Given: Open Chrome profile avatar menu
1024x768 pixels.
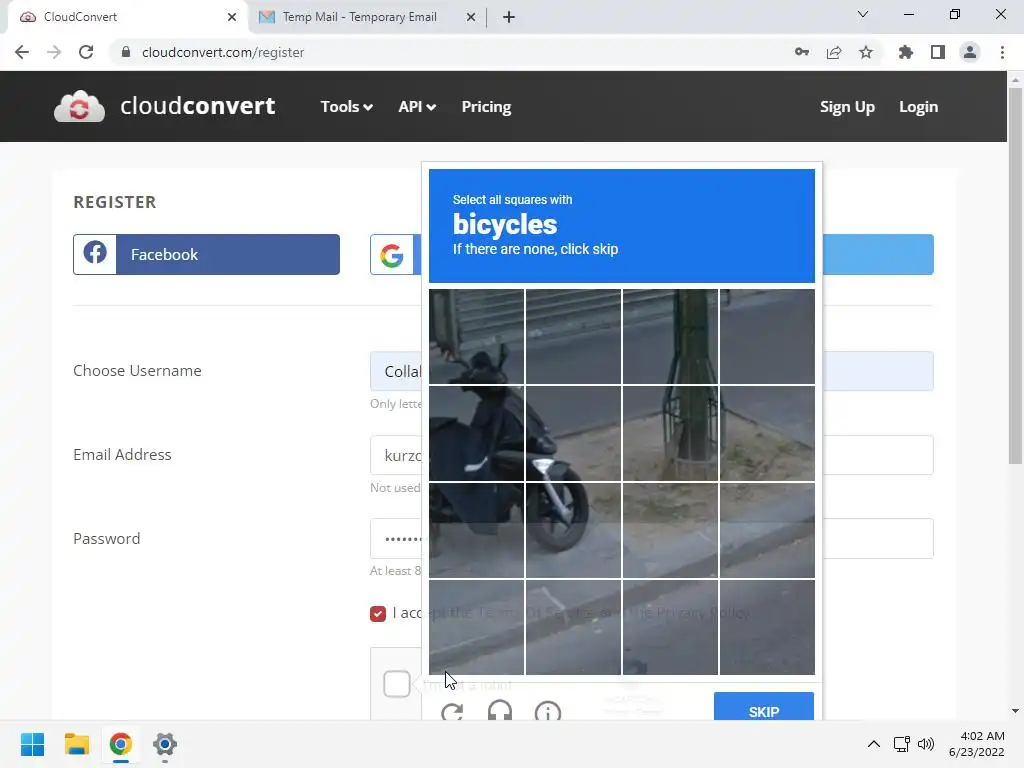Looking at the screenshot, I should pyautogui.click(x=970, y=52).
